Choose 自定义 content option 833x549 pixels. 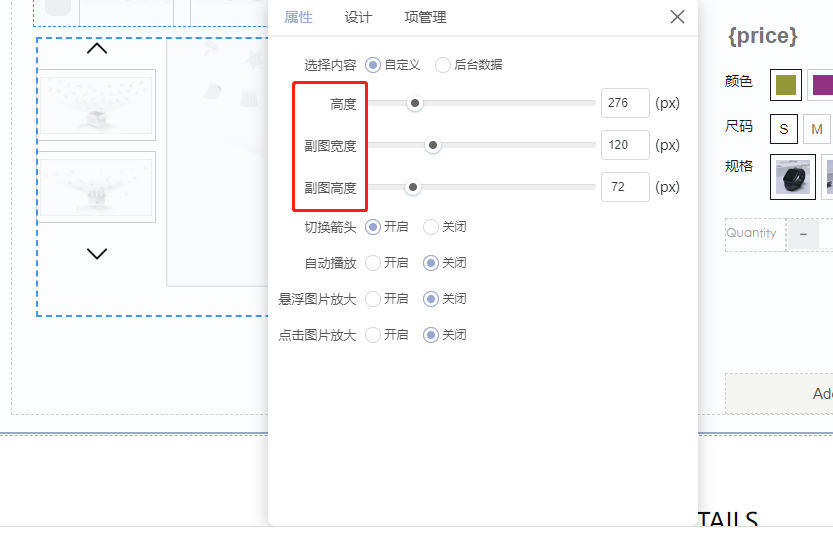(x=373, y=65)
